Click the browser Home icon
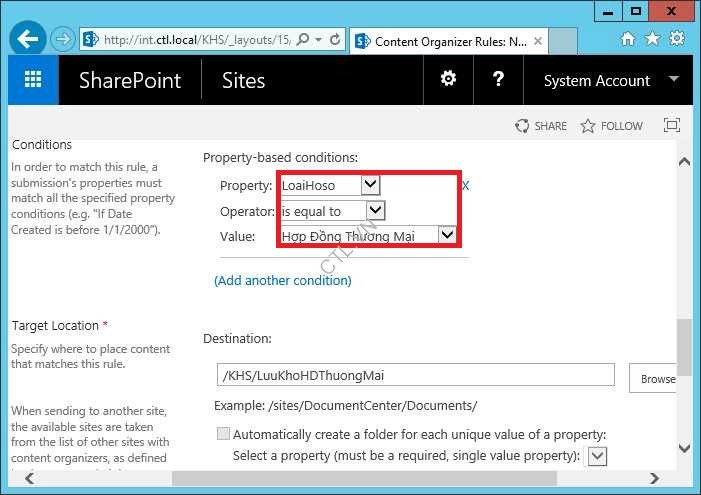 click(x=628, y=39)
